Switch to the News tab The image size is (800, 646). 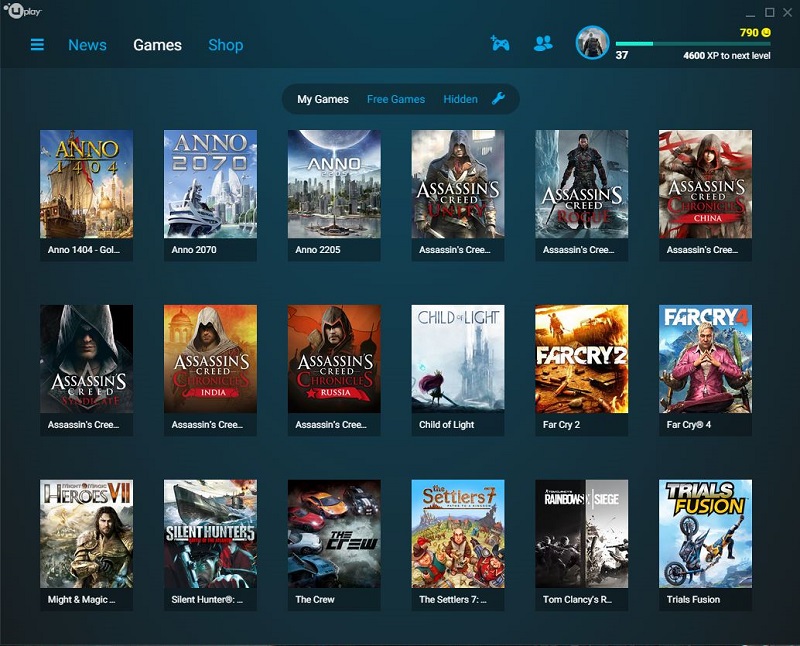click(x=87, y=45)
